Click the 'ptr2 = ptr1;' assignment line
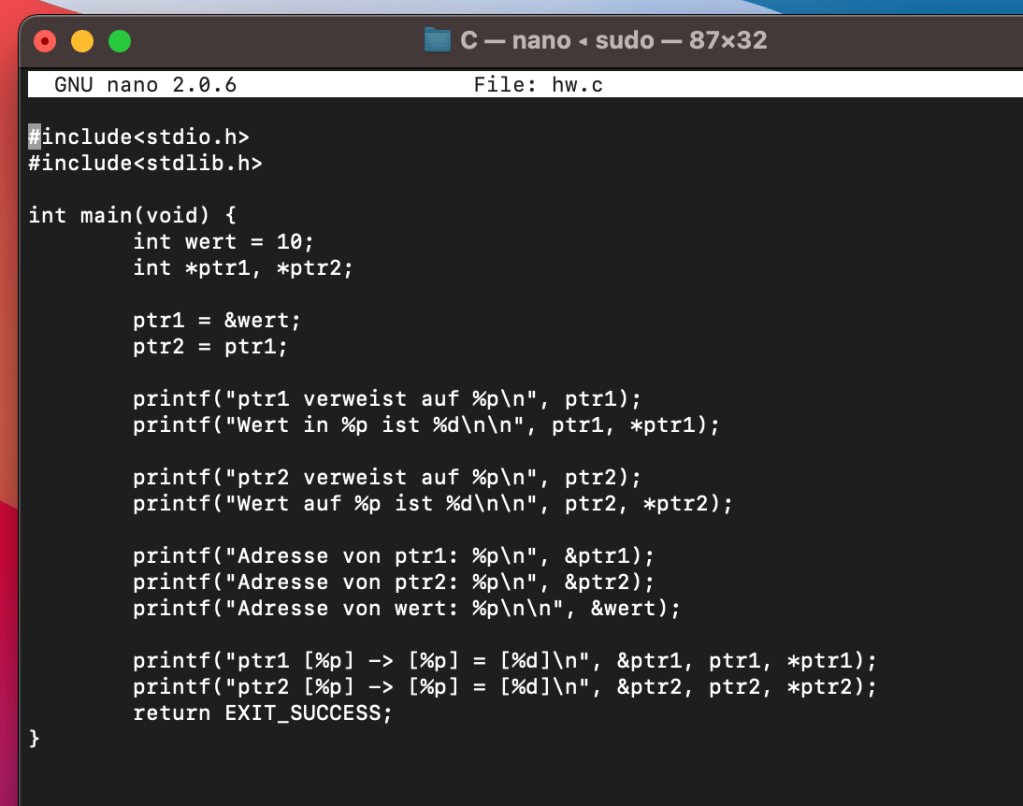Screen dimensions: 1023x806 210,347
